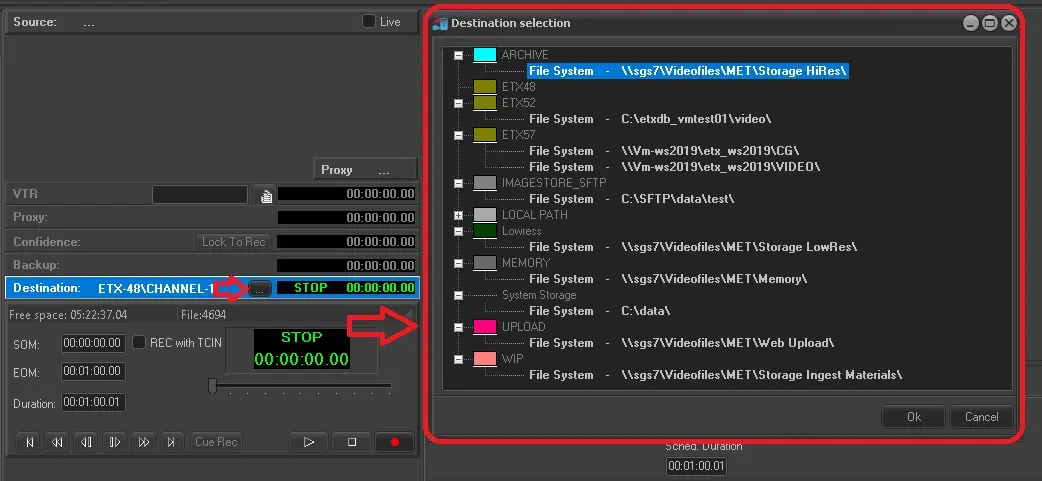Collapse the UPLOAD tree node

point(458,327)
